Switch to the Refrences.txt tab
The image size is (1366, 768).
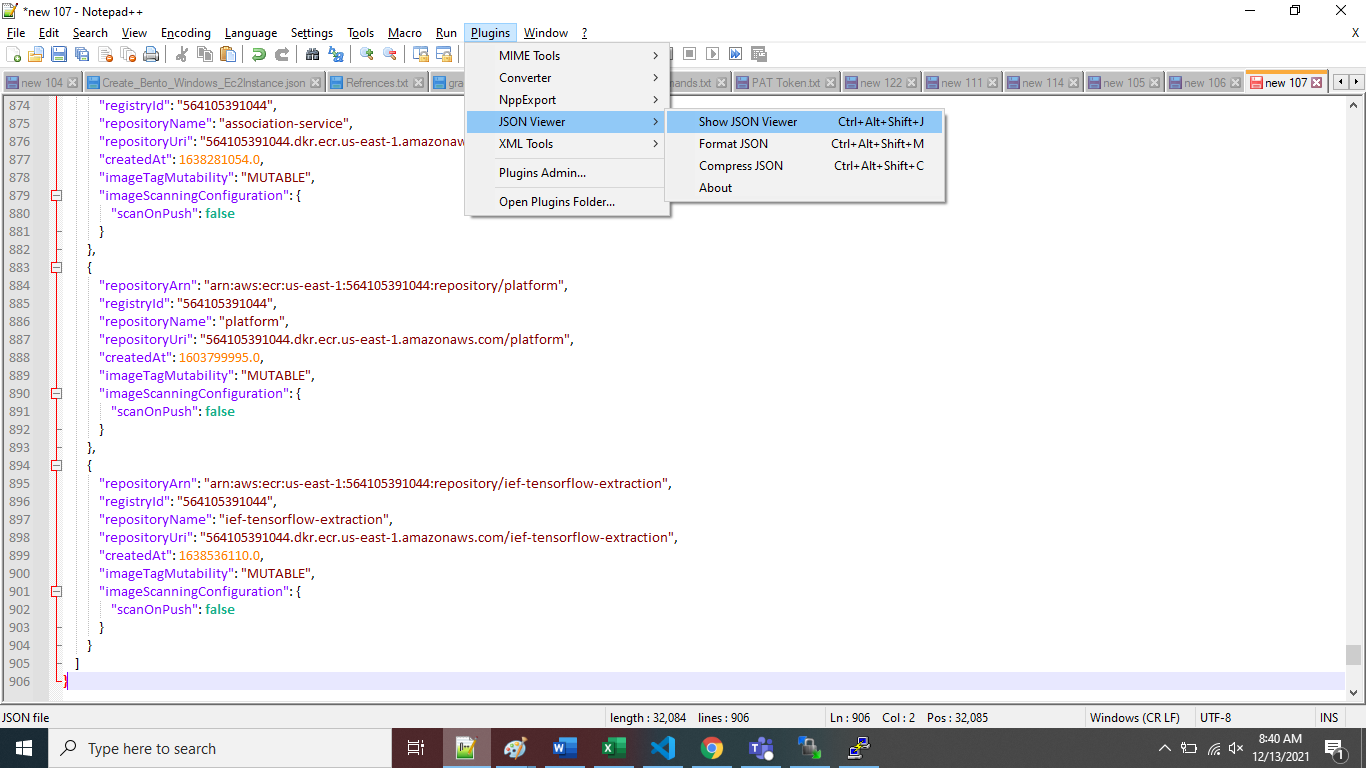click(377, 83)
